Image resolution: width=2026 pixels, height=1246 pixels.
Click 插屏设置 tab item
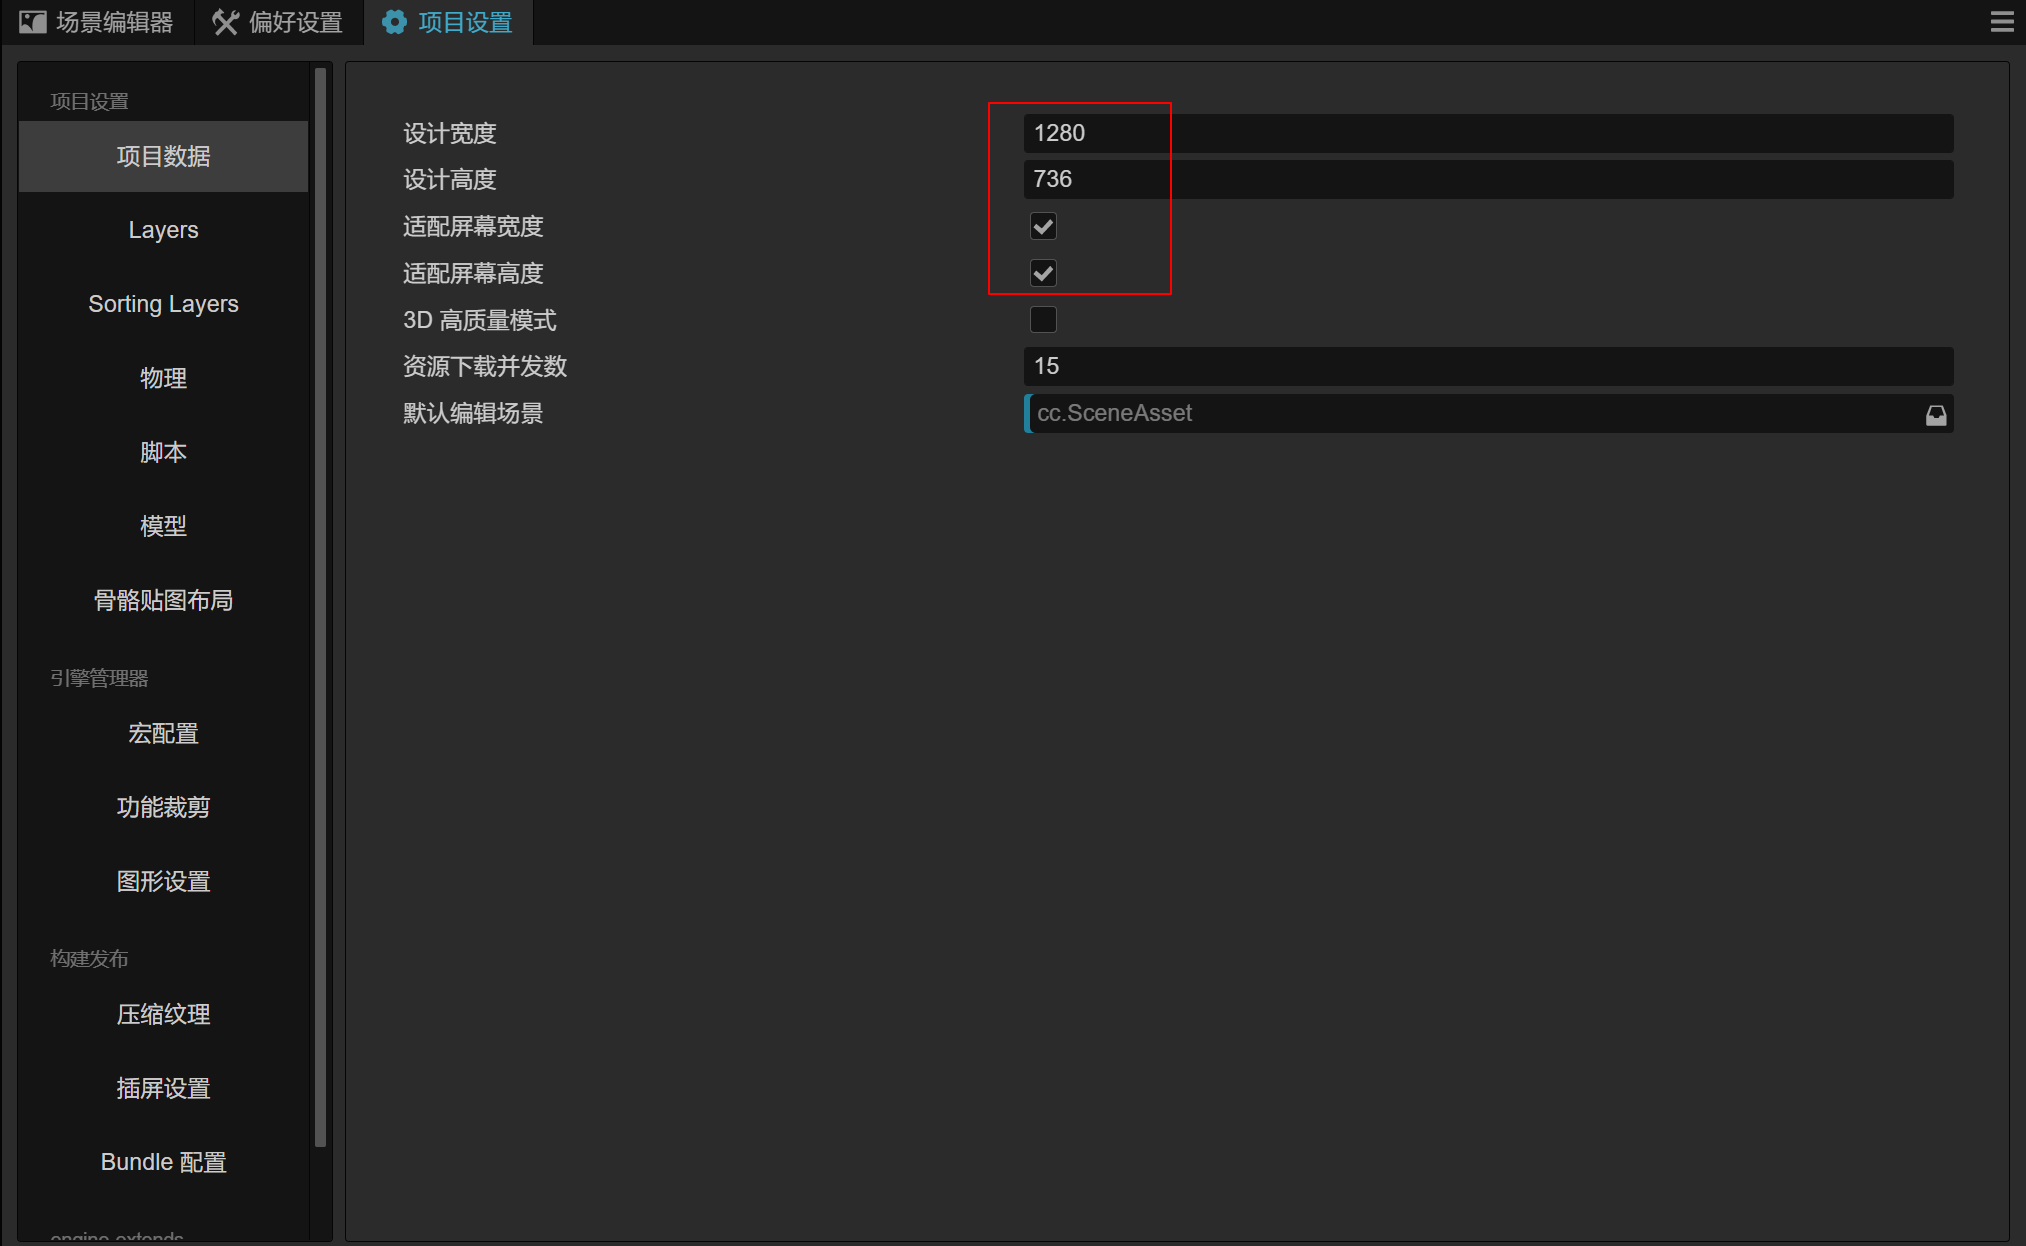[x=164, y=1087]
